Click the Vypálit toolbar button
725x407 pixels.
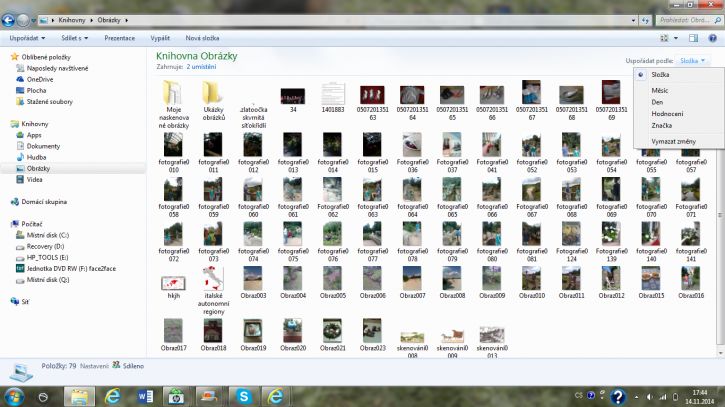point(160,38)
